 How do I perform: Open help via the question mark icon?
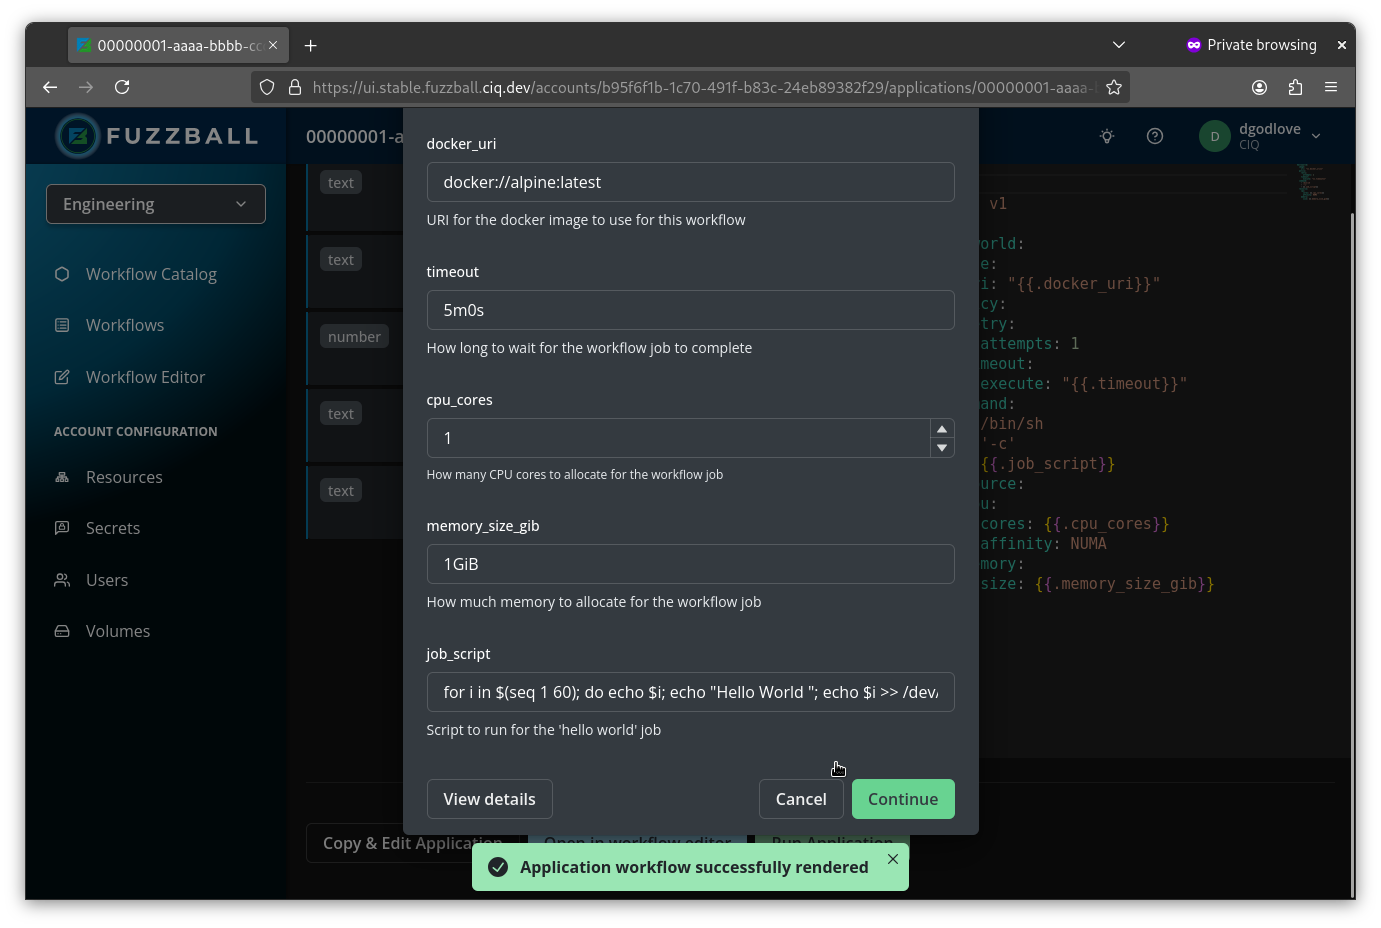click(1155, 135)
